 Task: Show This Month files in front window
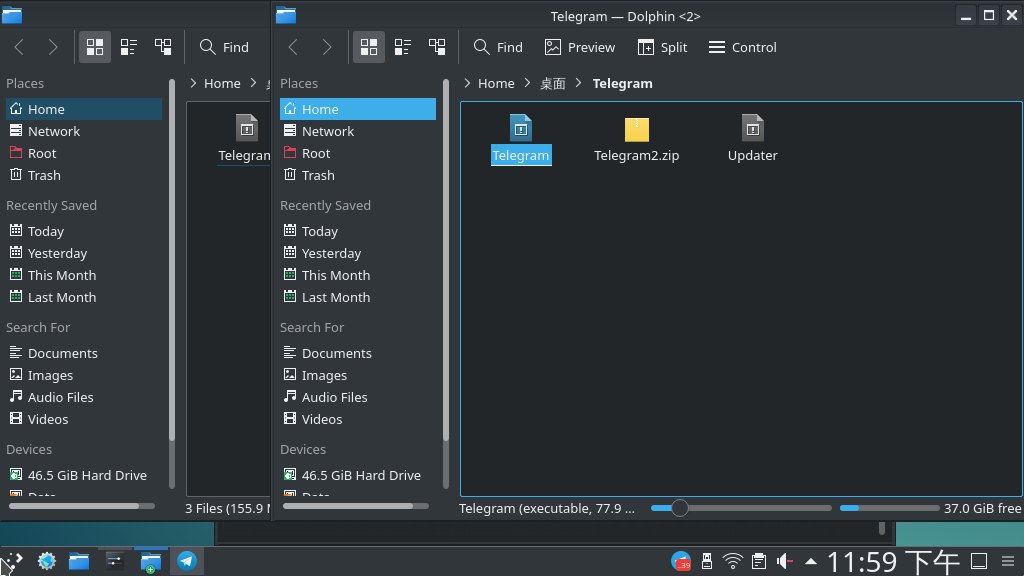point(358,276)
